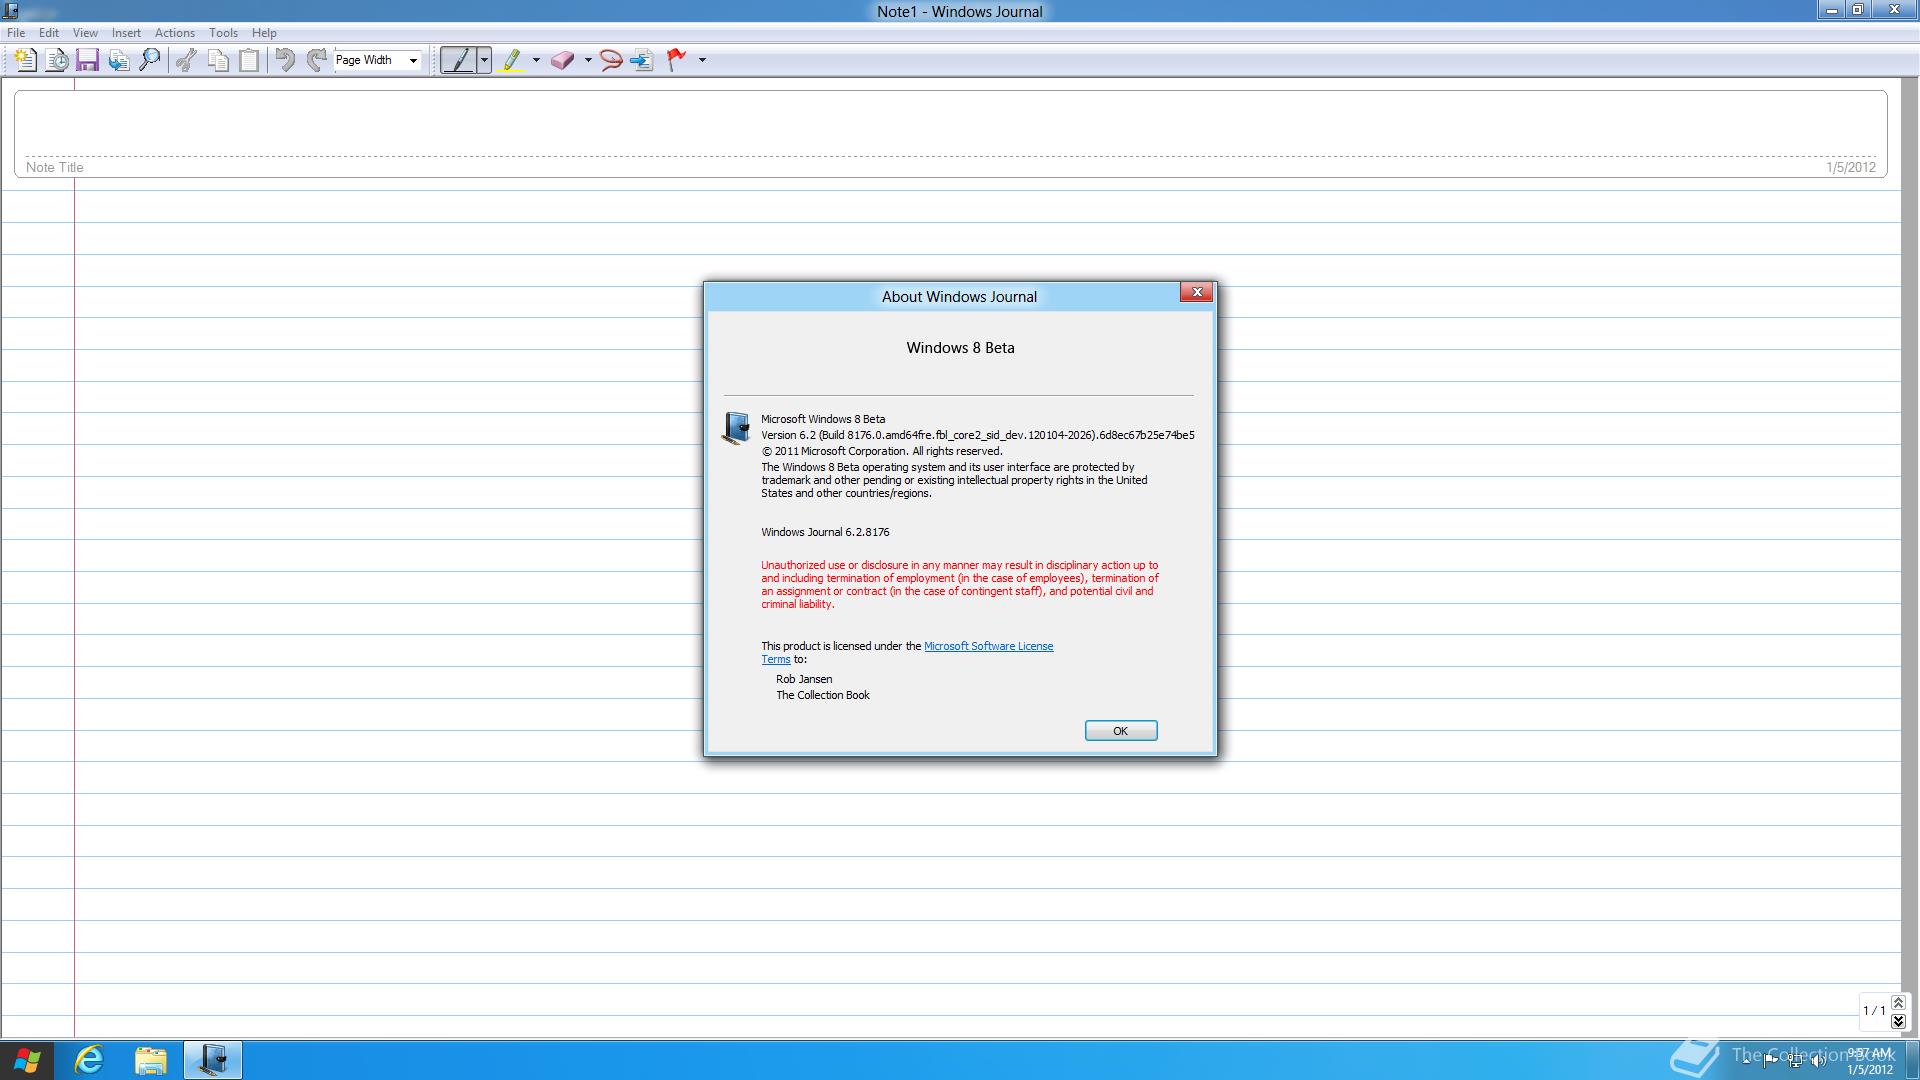Click the date 1/5/2012 in the note header
The image size is (1920, 1080).
[x=1851, y=167]
